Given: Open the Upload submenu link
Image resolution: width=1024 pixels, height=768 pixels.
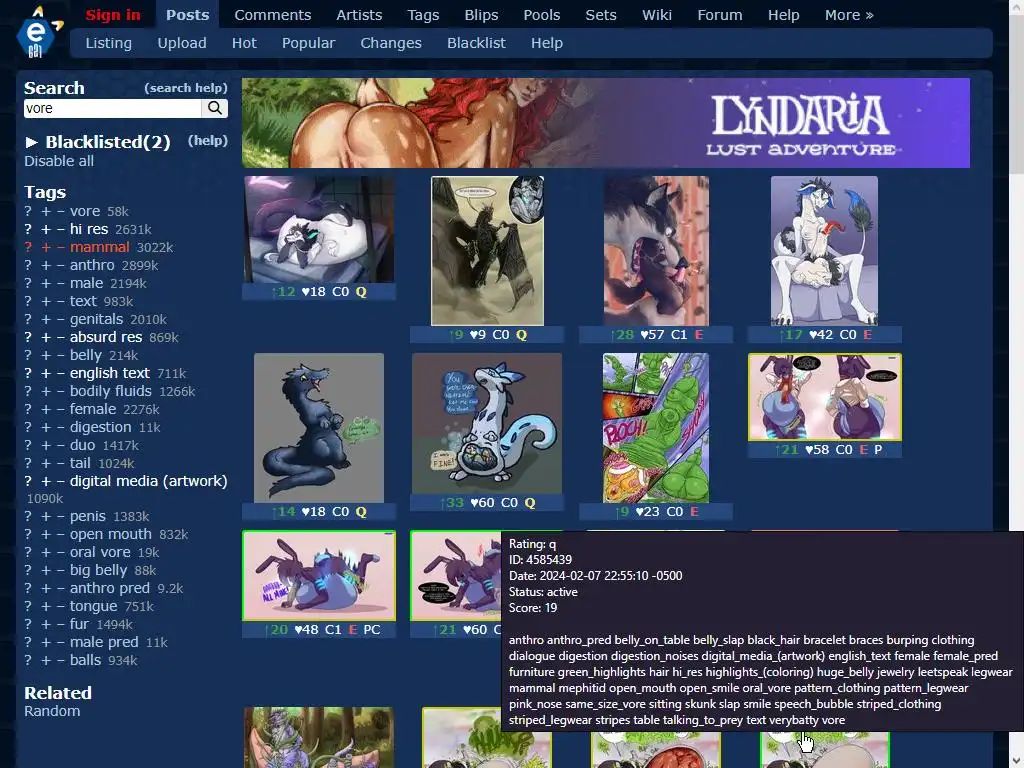Looking at the screenshot, I should pos(182,43).
